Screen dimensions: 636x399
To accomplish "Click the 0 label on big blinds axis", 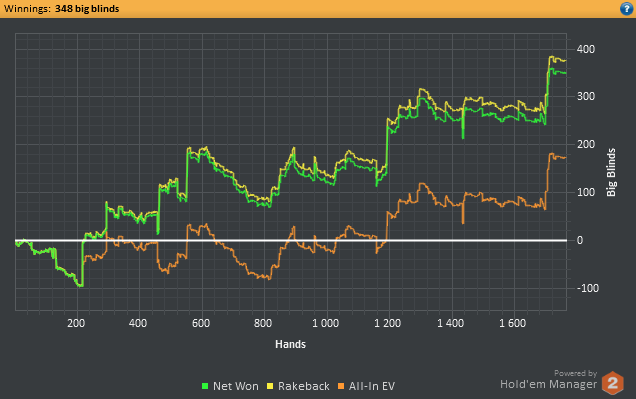I will click(580, 240).
